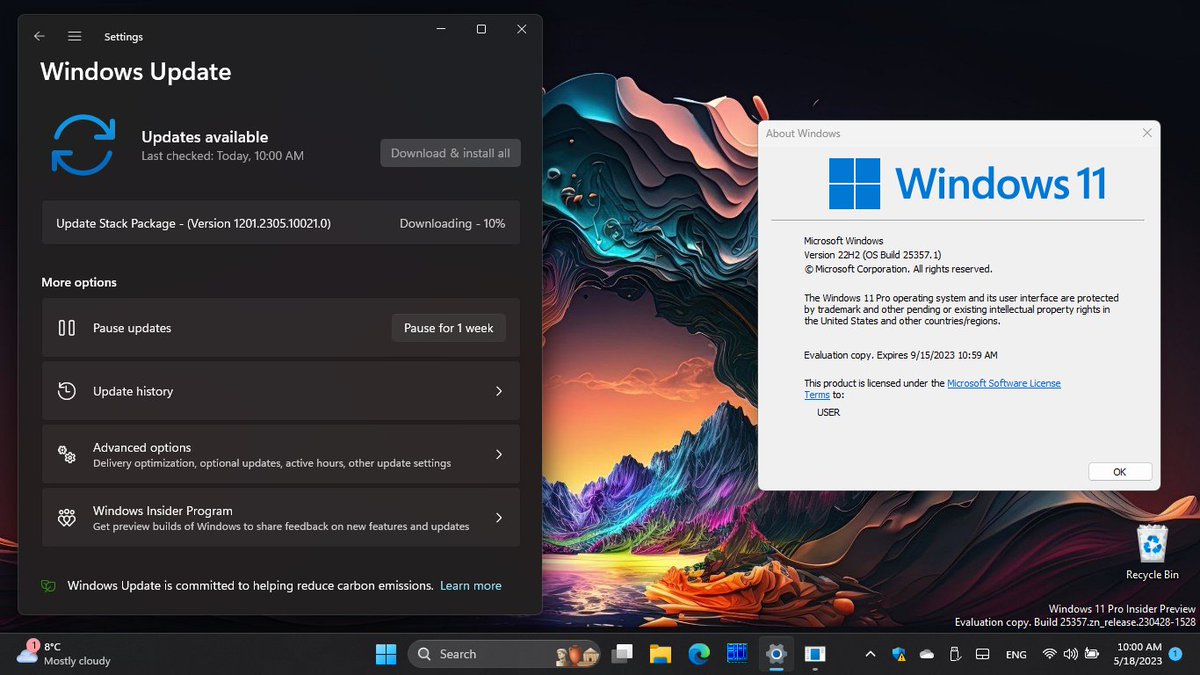
Task: Open the Advanced options row
Action: pyautogui.click(x=281, y=454)
